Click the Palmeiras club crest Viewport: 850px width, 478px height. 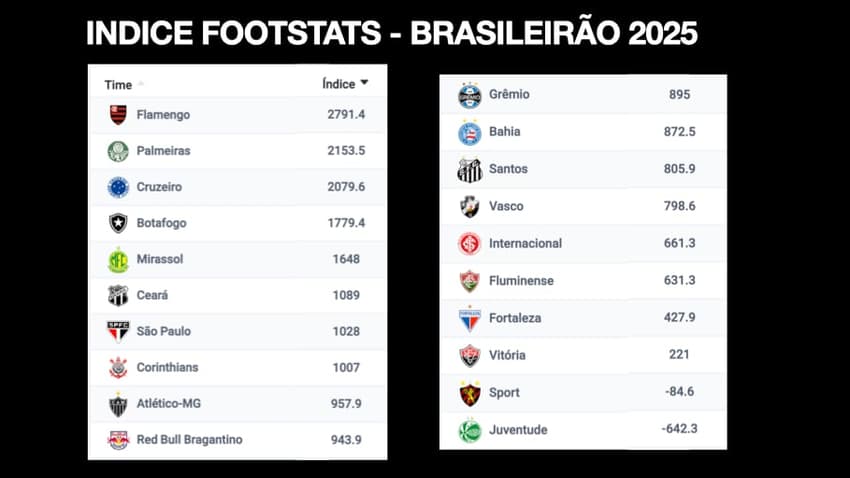[x=118, y=151]
